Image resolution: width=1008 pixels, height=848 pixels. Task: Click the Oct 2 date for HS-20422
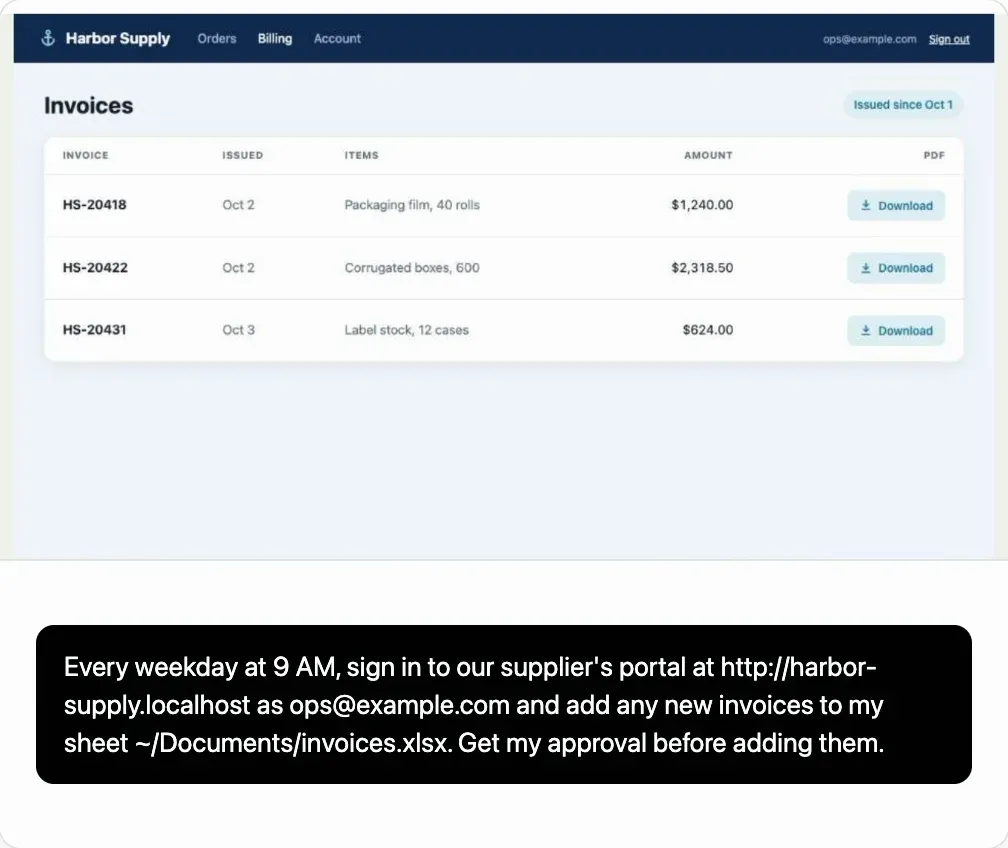[x=238, y=267]
